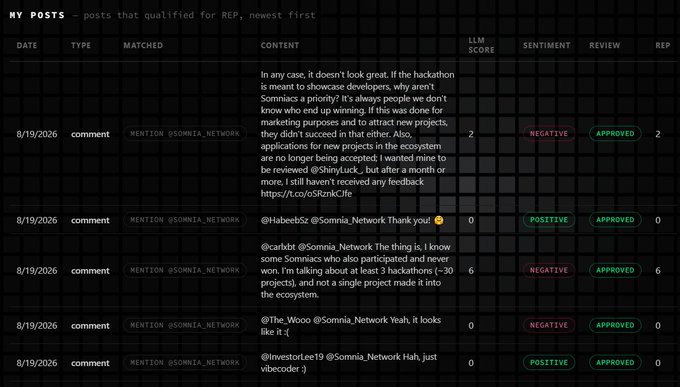Click the smiling emoji after Thank you!
This screenshot has height=387, width=680.
click(438, 220)
